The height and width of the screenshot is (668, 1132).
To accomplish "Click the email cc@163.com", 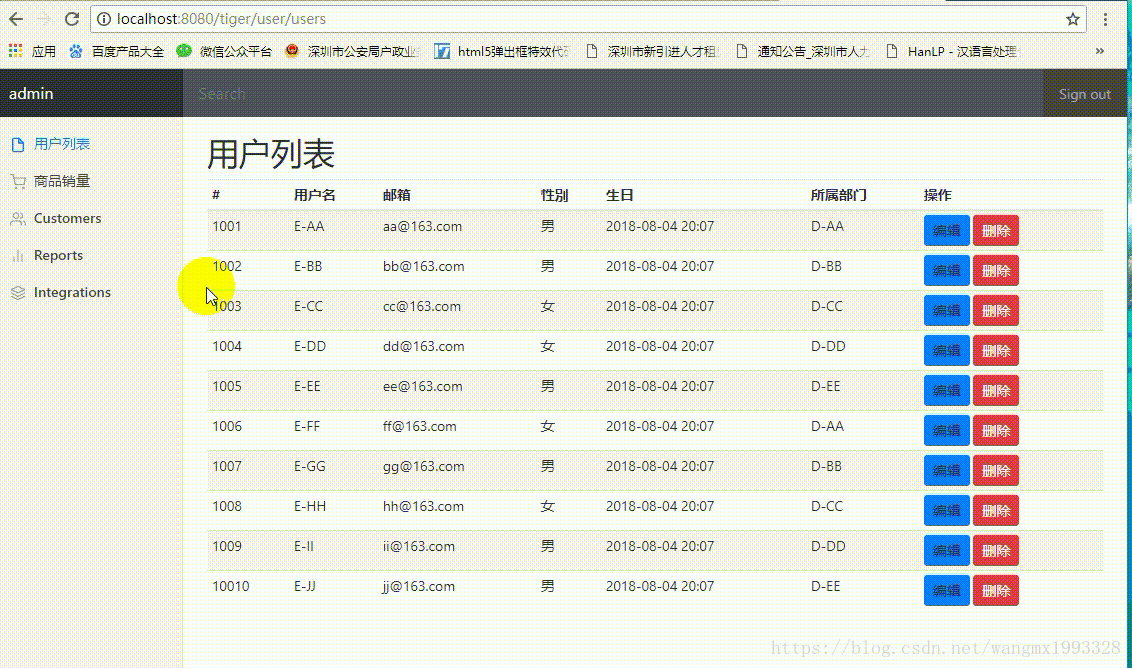I will (x=422, y=306).
